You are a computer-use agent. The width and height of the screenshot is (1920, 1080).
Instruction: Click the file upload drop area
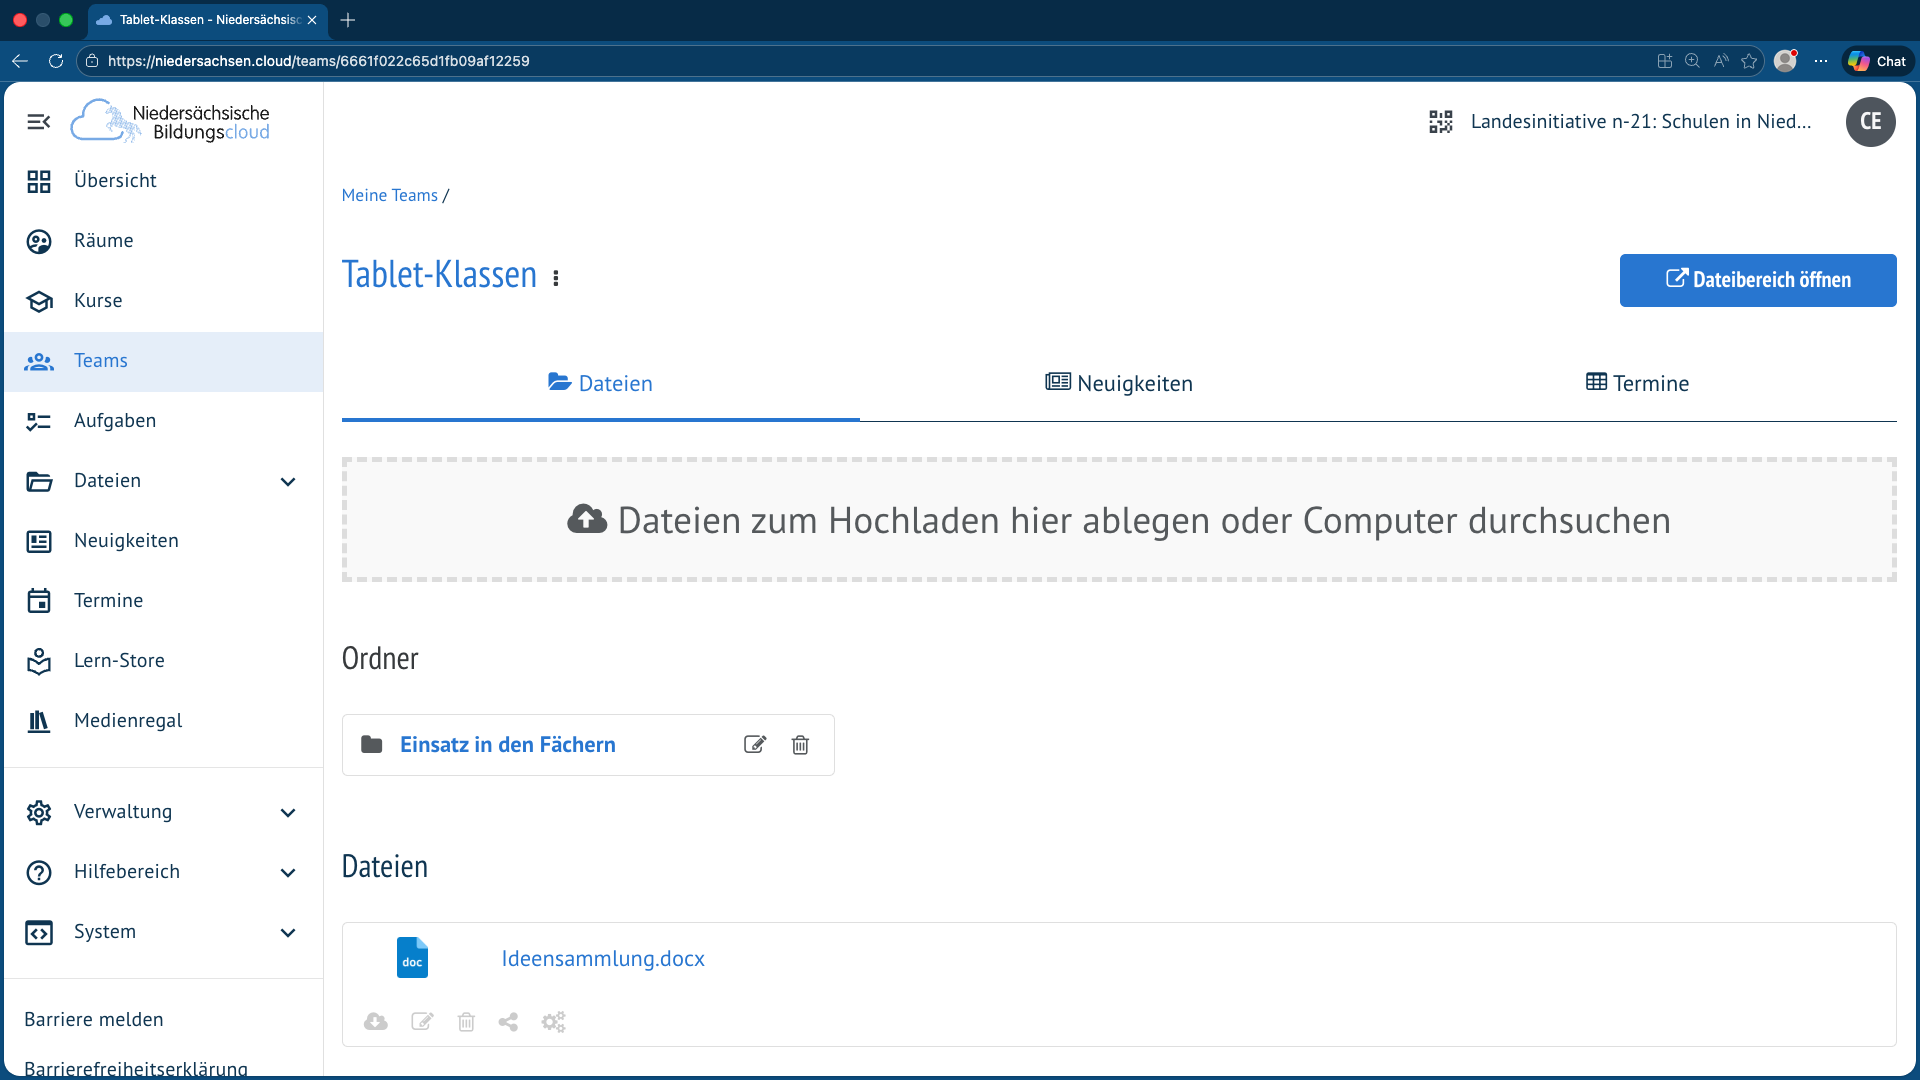1119,520
